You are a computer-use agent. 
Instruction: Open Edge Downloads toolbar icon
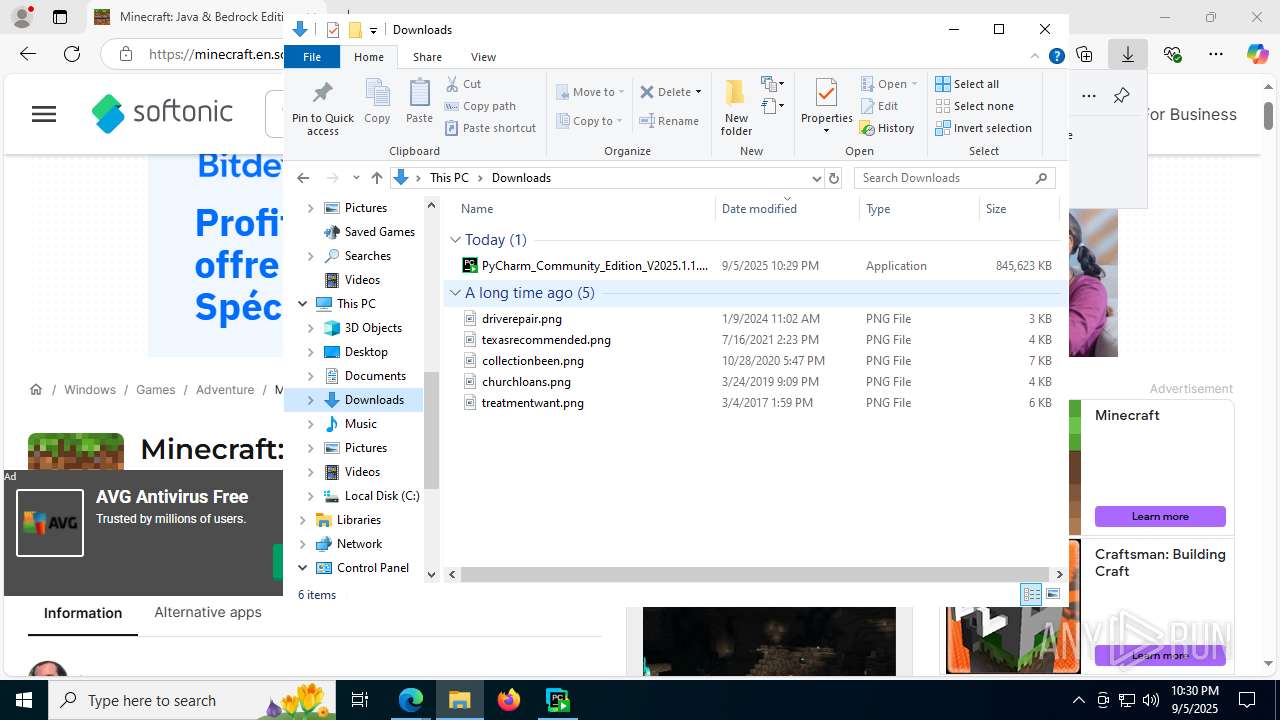tap(1127, 54)
